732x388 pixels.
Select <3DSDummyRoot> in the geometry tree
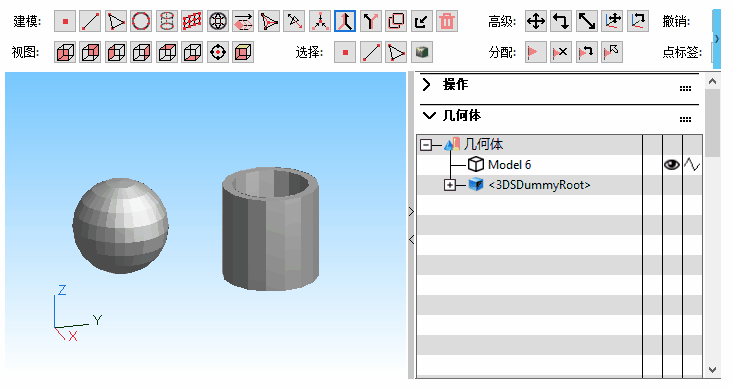pos(539,185)
